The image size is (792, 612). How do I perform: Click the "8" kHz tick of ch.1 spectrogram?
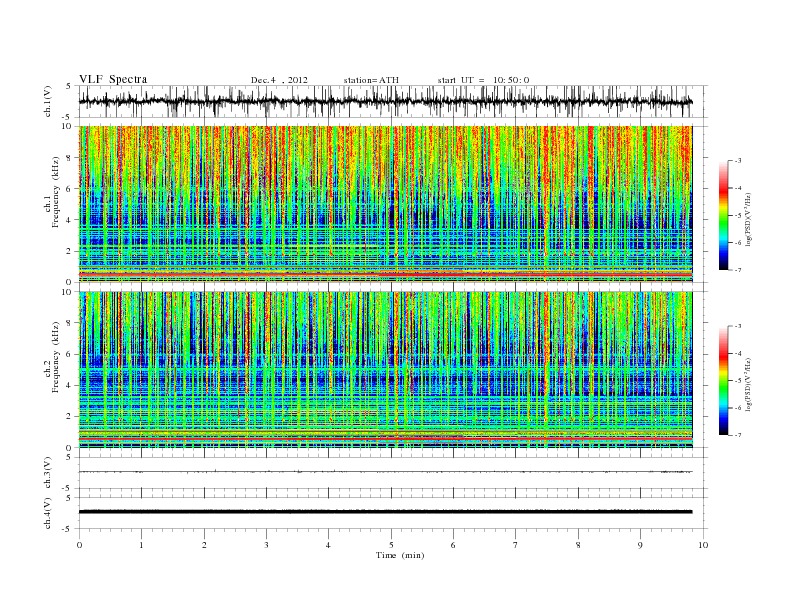(70, 158)
